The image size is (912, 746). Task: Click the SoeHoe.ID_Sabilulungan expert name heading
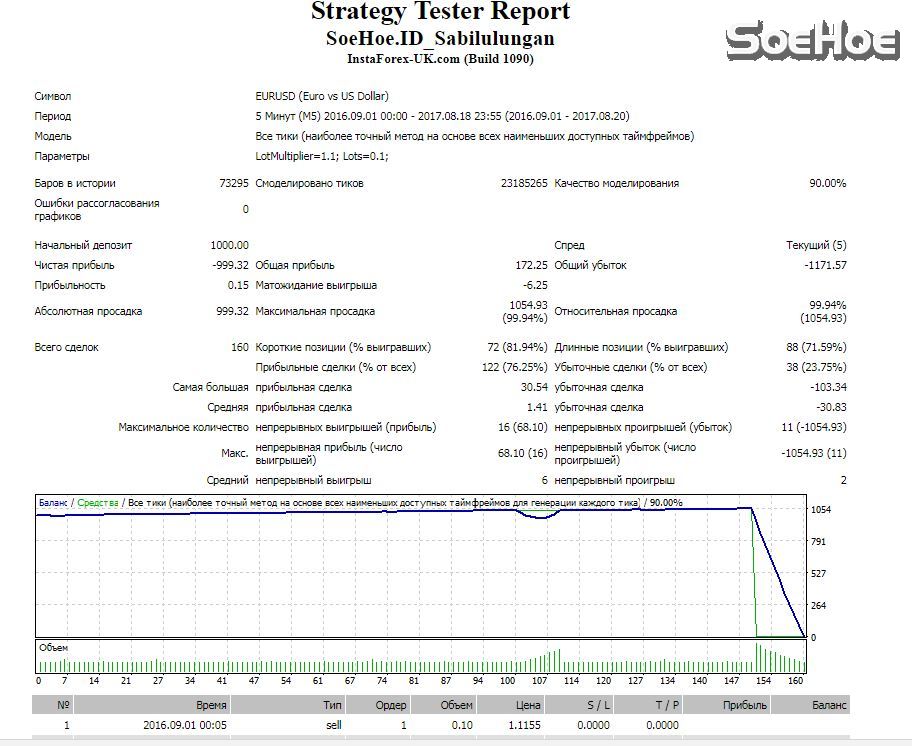pyautogui.click(x=440, y=39)
